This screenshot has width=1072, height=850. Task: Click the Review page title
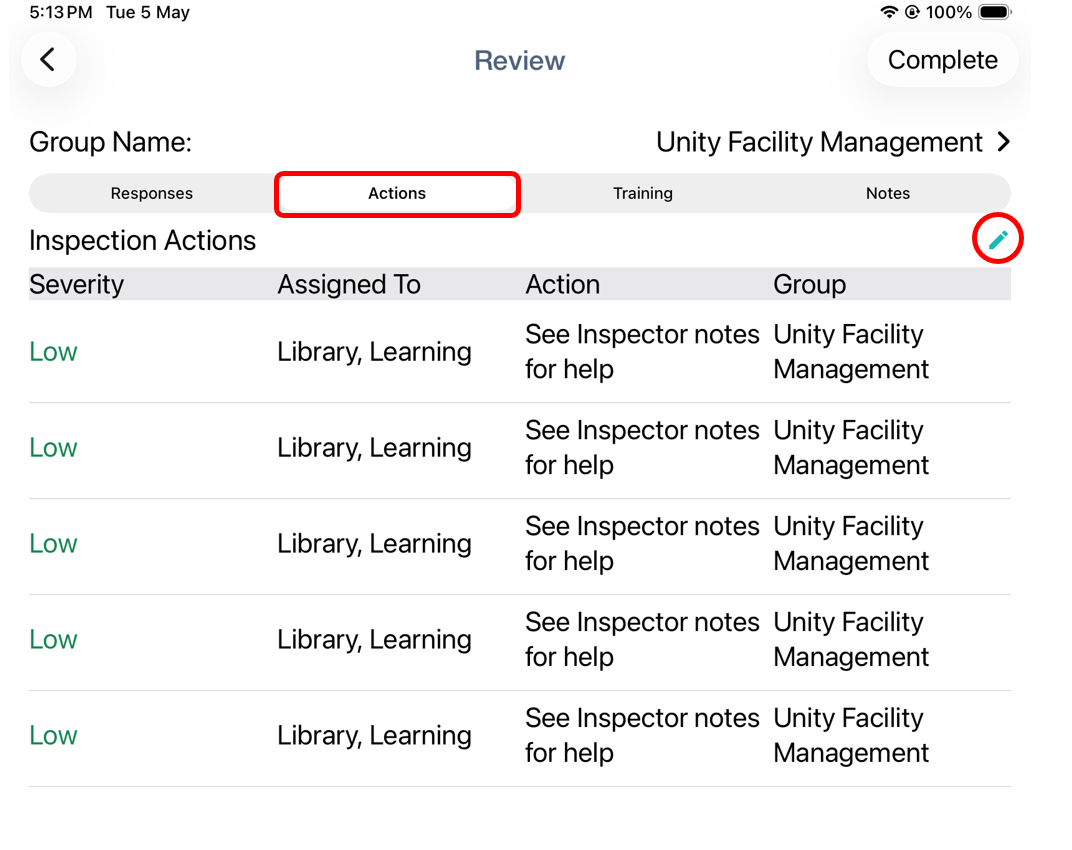pos(520,60)
